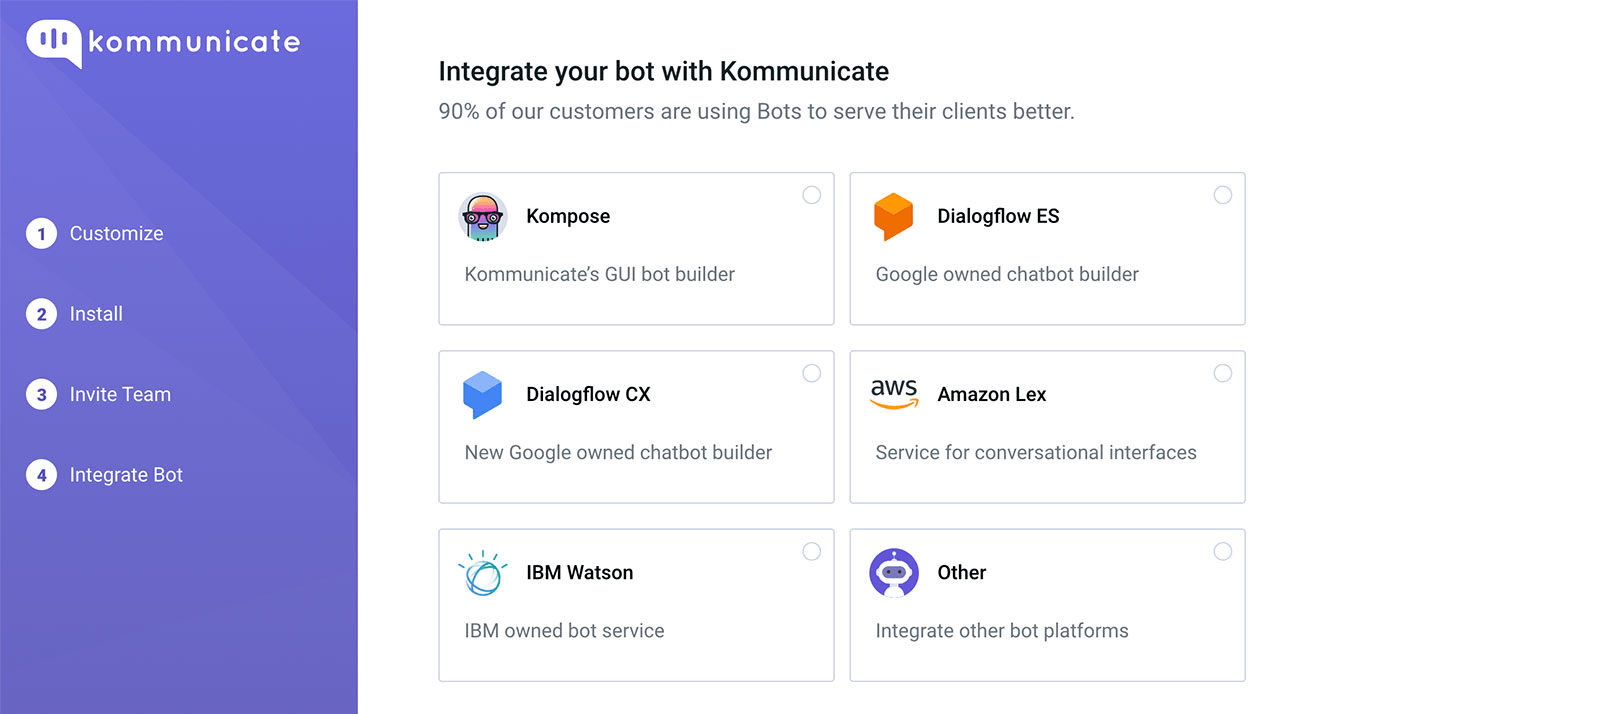Click the Kommunicate logo icon
Viewport: 1600px width, 714px height.
54,43
